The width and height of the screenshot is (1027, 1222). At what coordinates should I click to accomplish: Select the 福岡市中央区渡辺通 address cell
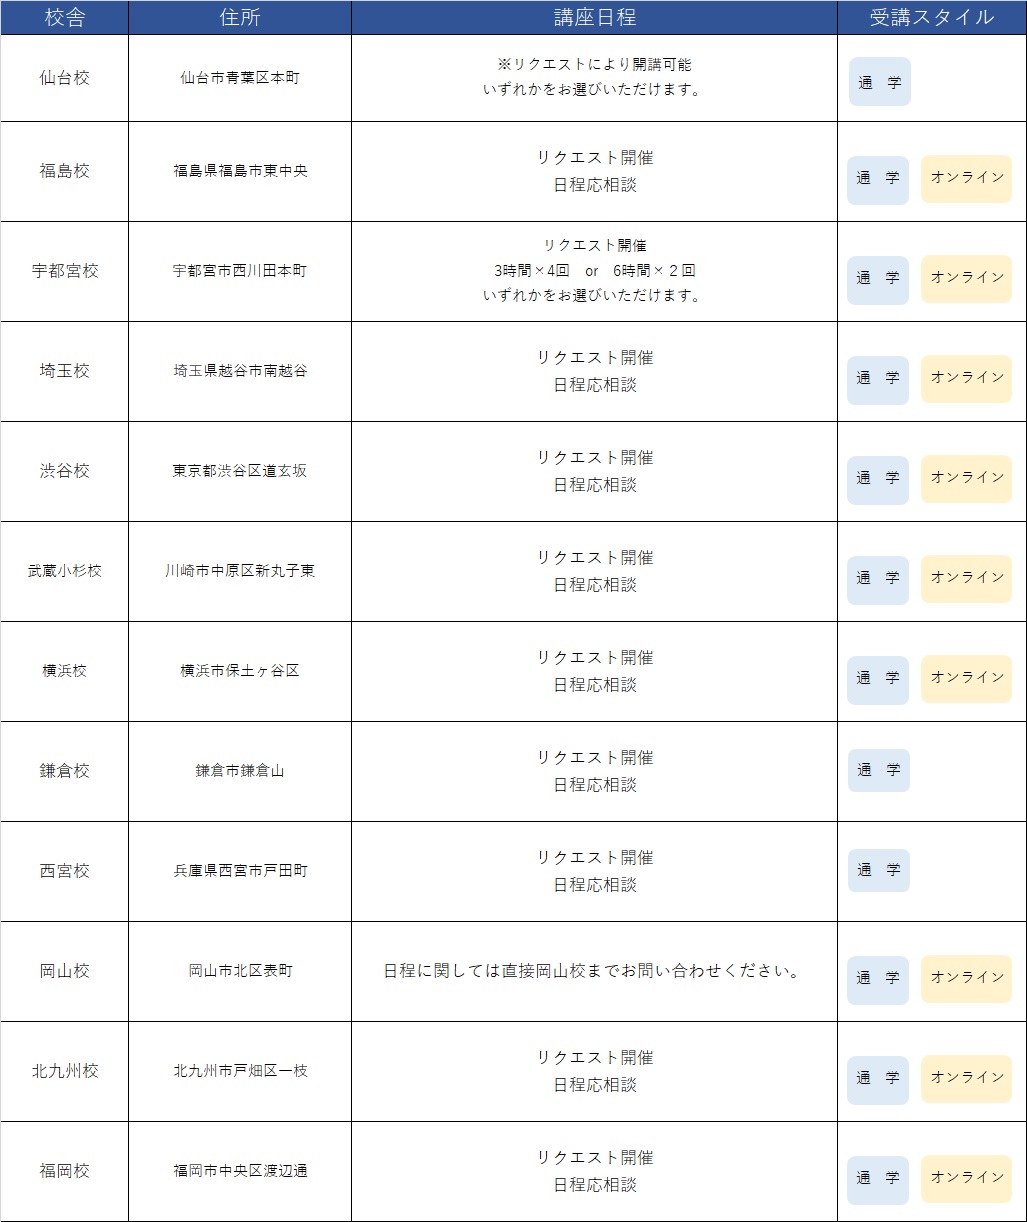coord(240,1171)
